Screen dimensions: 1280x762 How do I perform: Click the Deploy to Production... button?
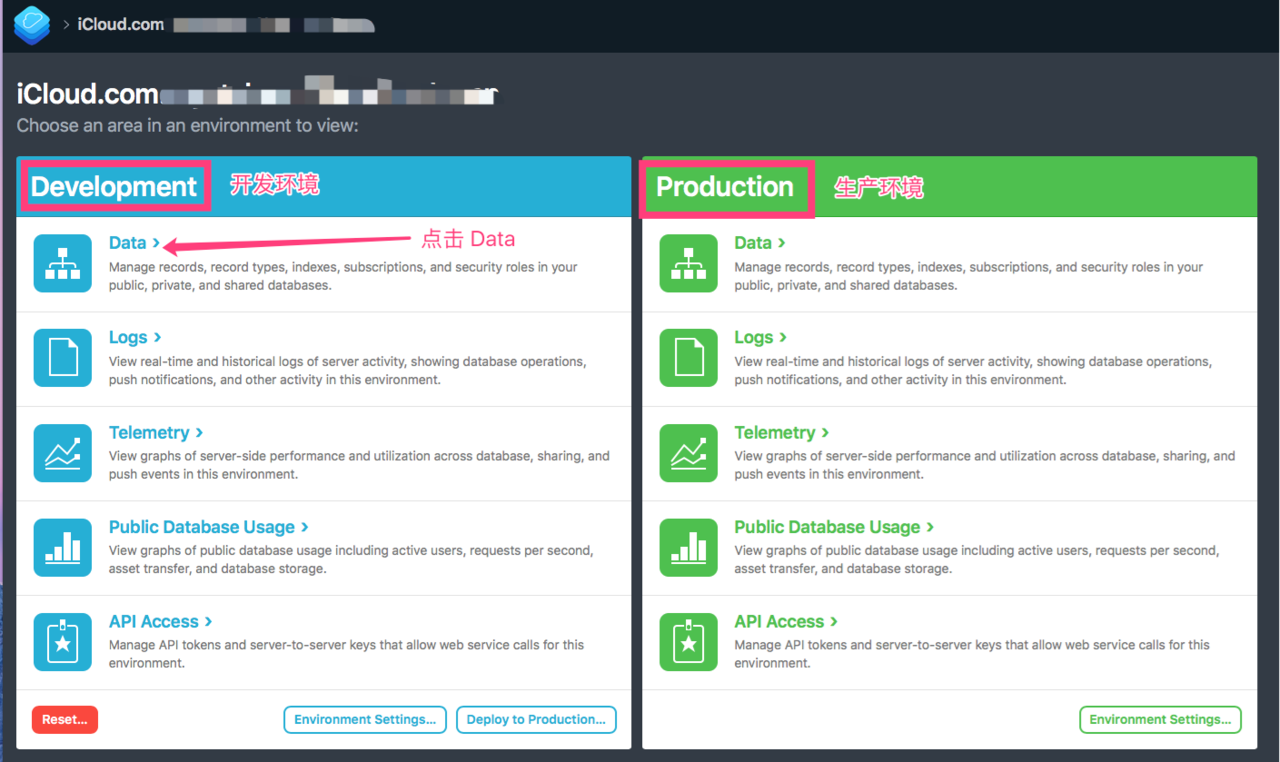pos(537,720)
